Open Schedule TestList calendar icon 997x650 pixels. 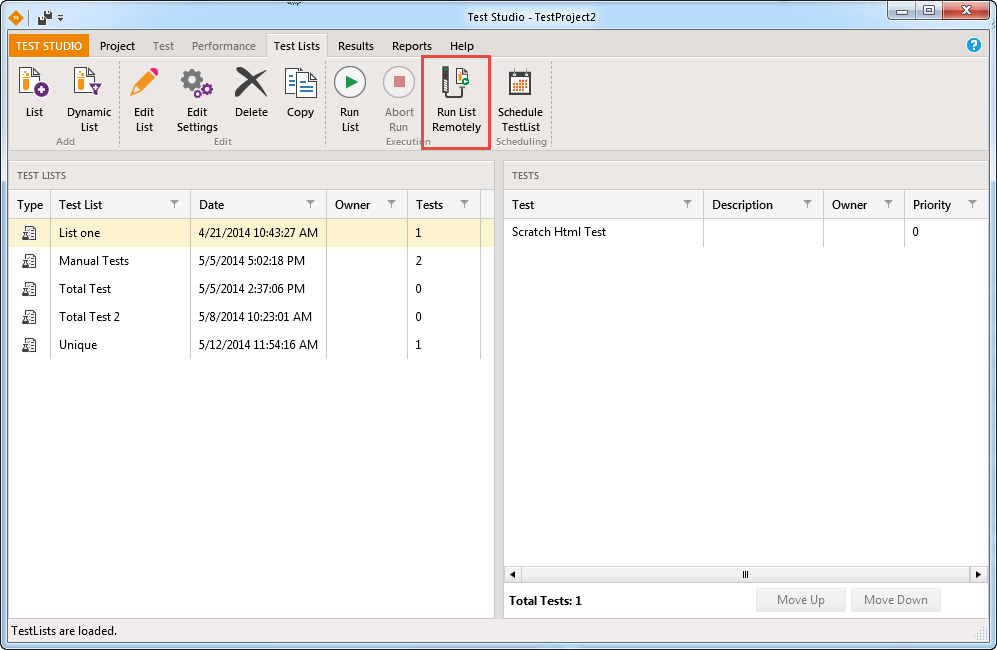(x=520, y=100)
